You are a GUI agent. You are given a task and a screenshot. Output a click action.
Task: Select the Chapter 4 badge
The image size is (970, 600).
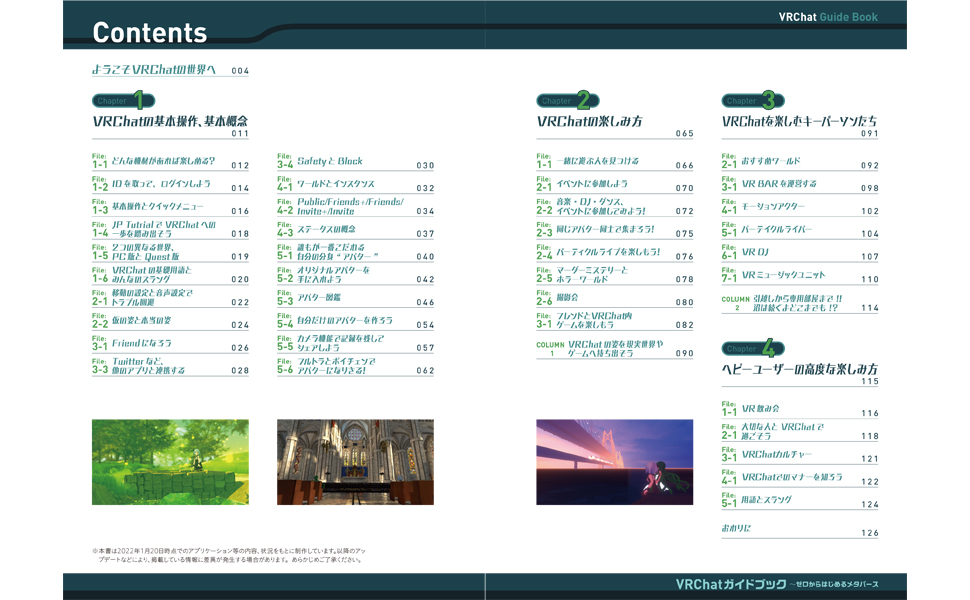[x=753, y=348]
